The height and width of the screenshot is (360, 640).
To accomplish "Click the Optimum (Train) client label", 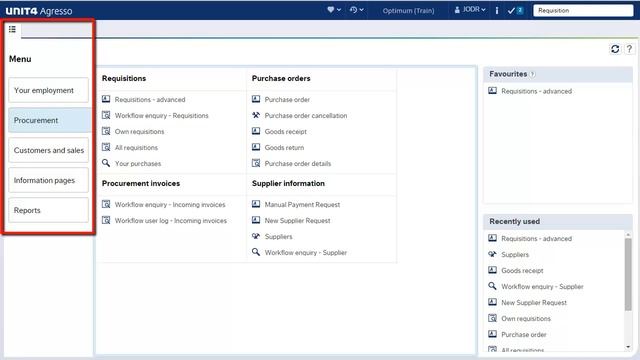I will (x=408, y=11).
